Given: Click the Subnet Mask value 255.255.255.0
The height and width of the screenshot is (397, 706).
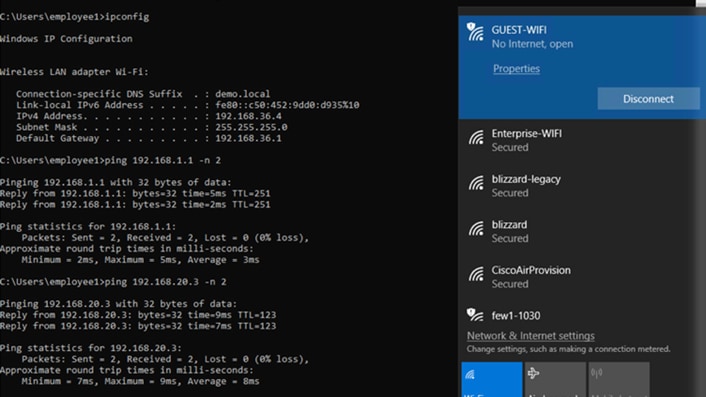Looking at the screenshot, I should coord(251,127).
